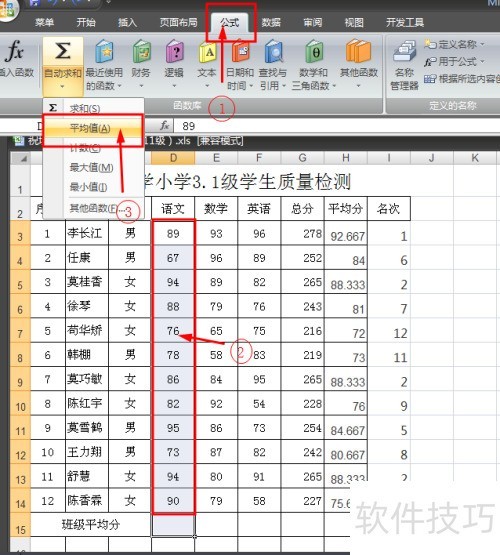
Task: Click the AutoSum sigma icon
Action: [x=63, y=51]
